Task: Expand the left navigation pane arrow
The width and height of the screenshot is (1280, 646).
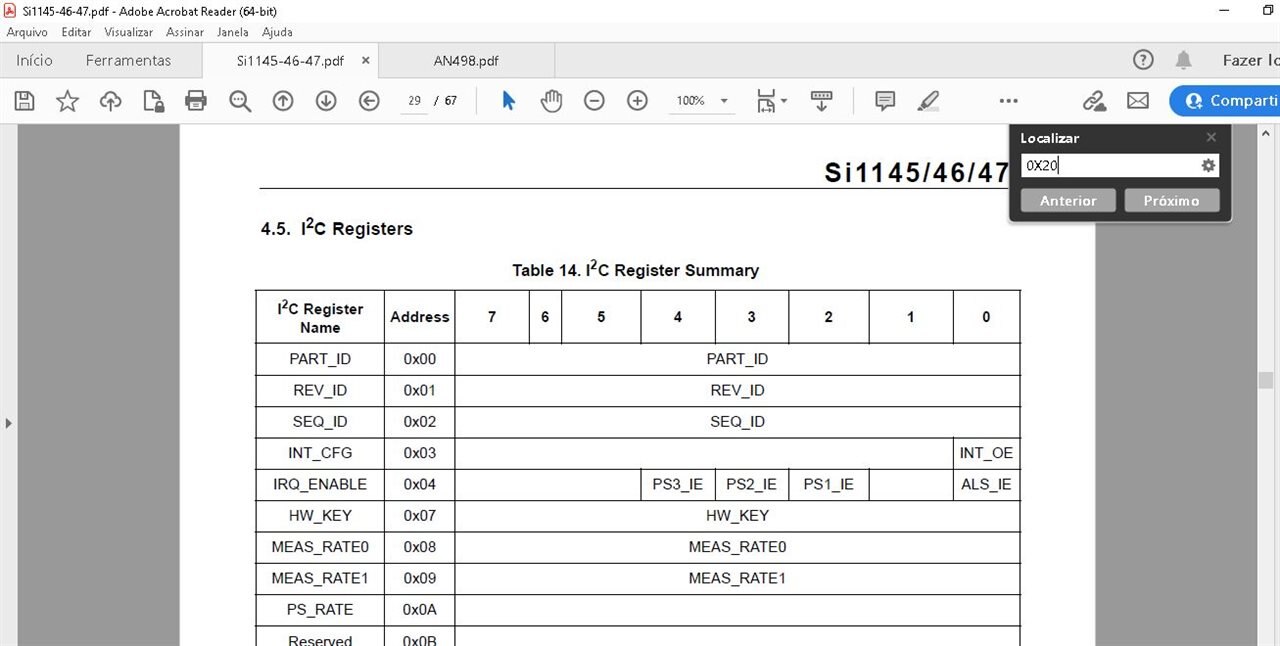Action: [8, 423]
